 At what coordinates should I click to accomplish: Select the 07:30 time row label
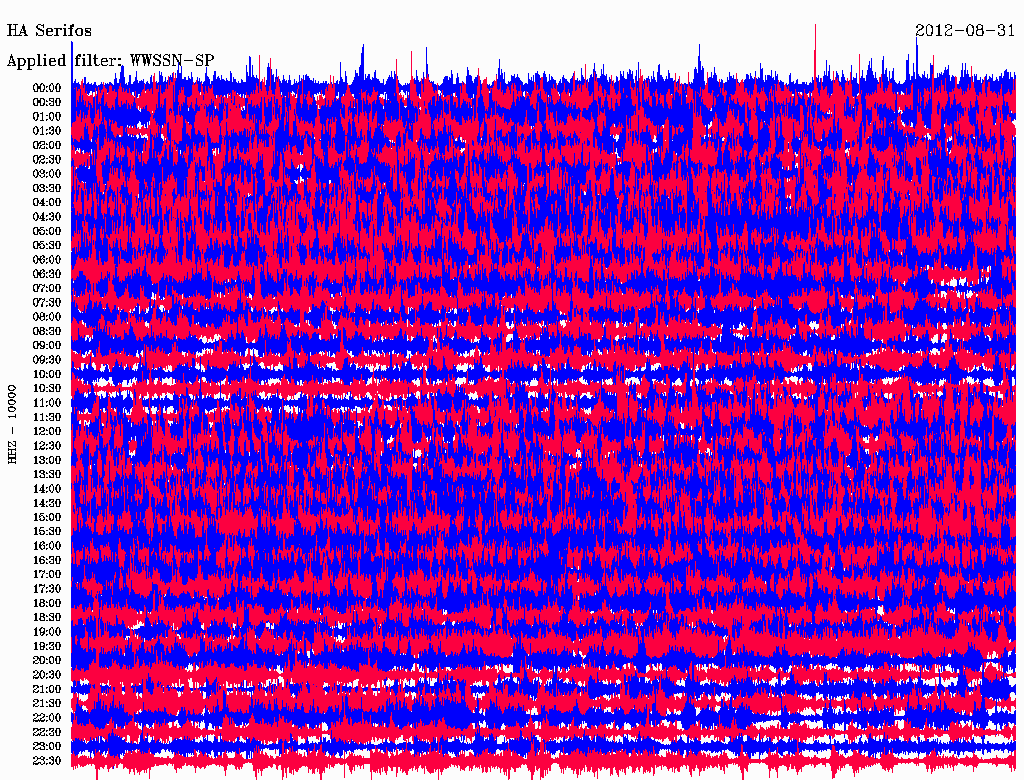point(47,303)
